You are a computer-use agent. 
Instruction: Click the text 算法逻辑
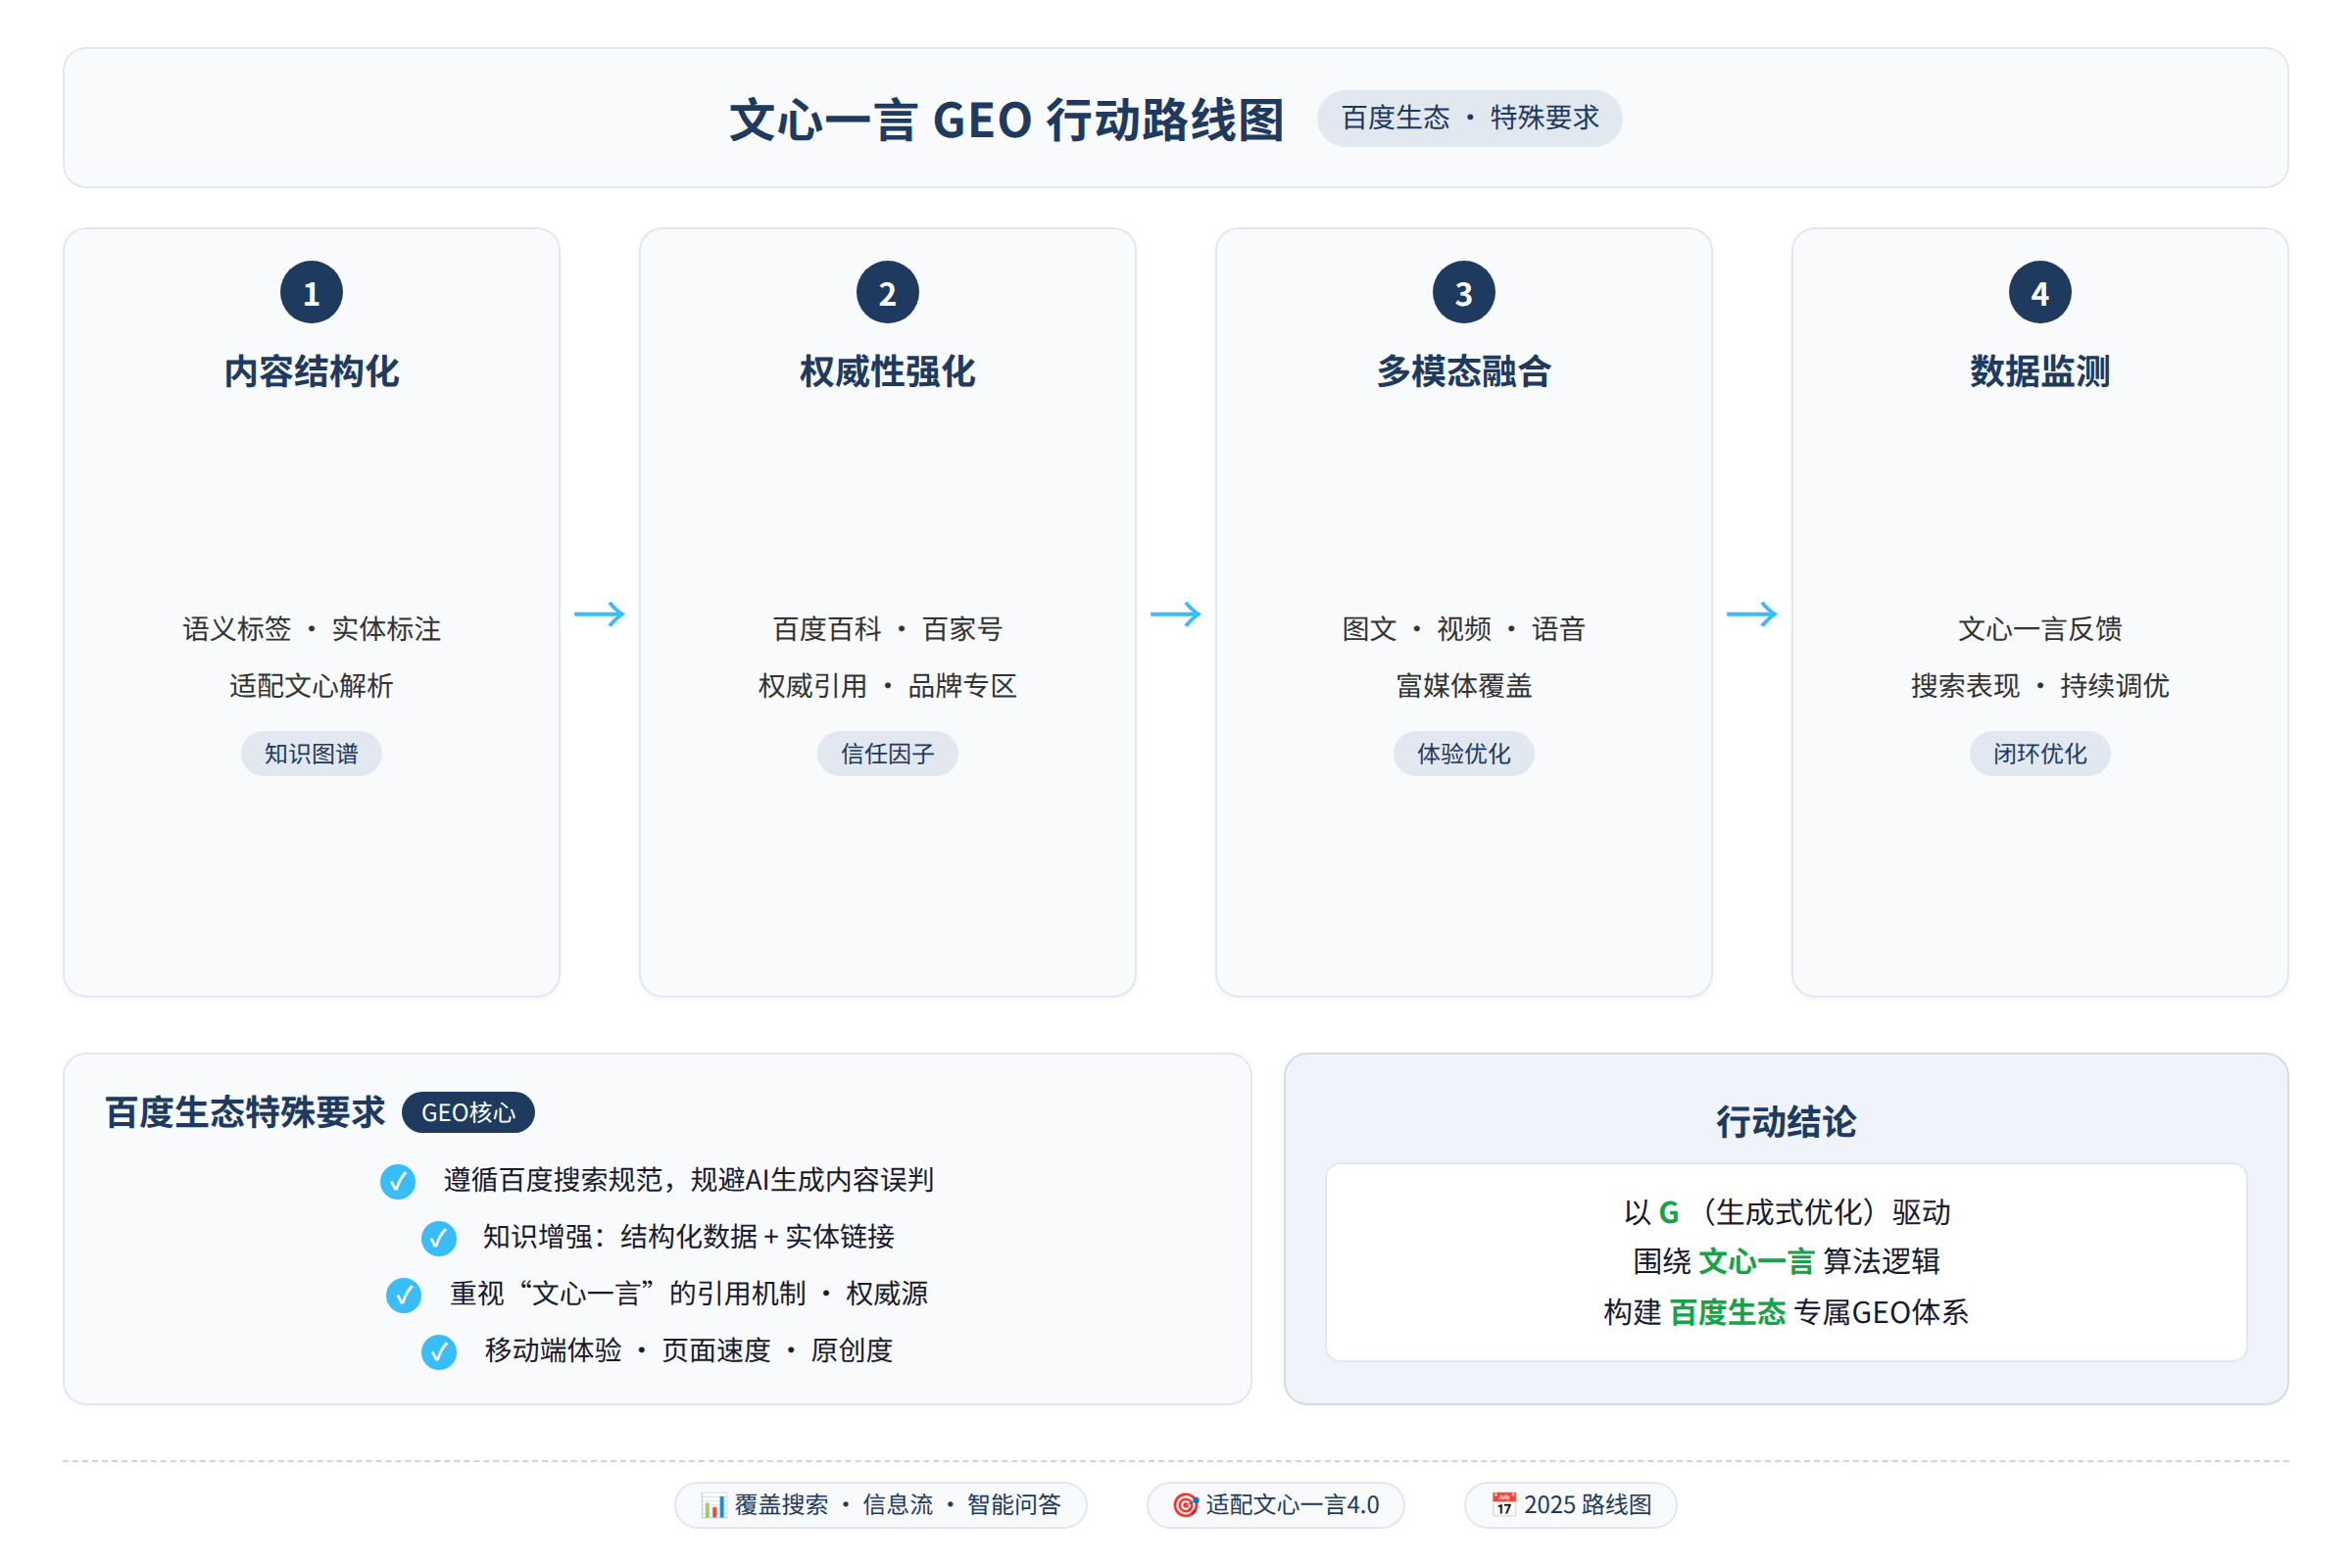[x=1881, y=1262]
